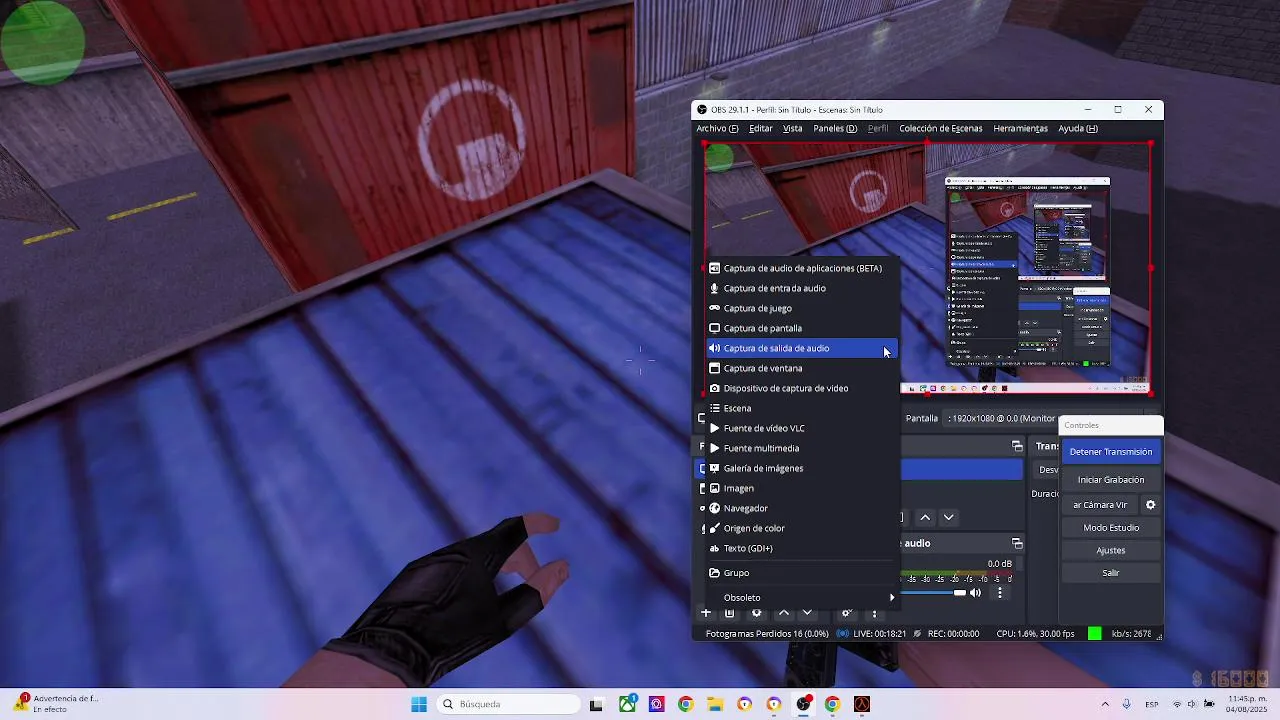The width and height of the screenshot is (1280, 720).
Task: Select Texto (GDI+) source
Action: (x=801, y=548)
